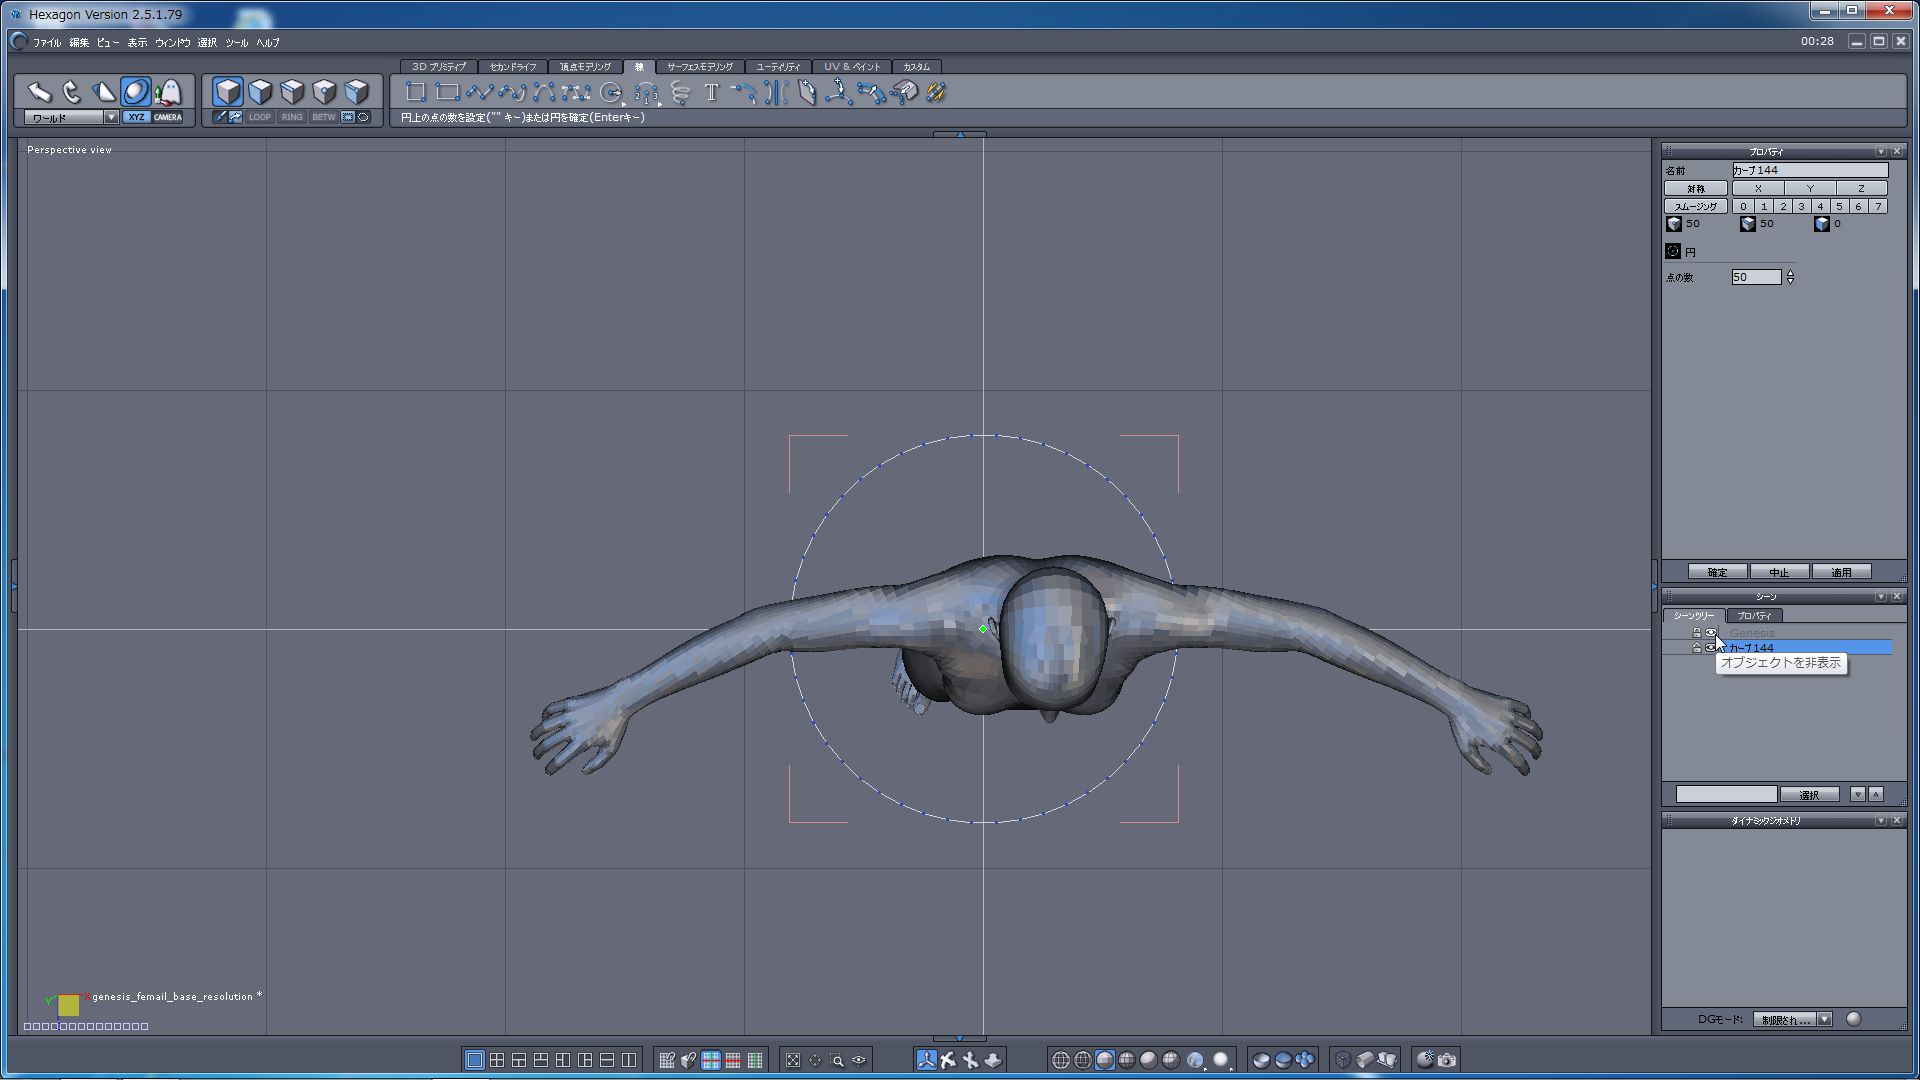This screenshot has height=1080, width=1920.
Task: Choose the select faces mode cube
Action: [260, 92]
